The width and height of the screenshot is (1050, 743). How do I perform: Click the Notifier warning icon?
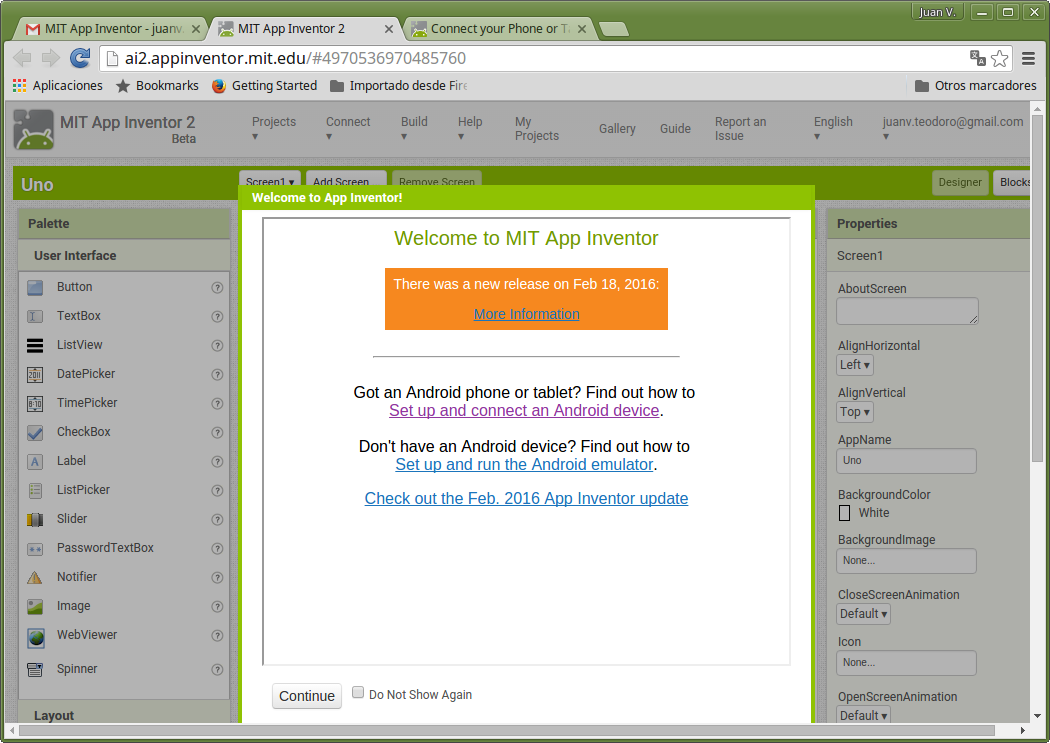coord(35,577)
